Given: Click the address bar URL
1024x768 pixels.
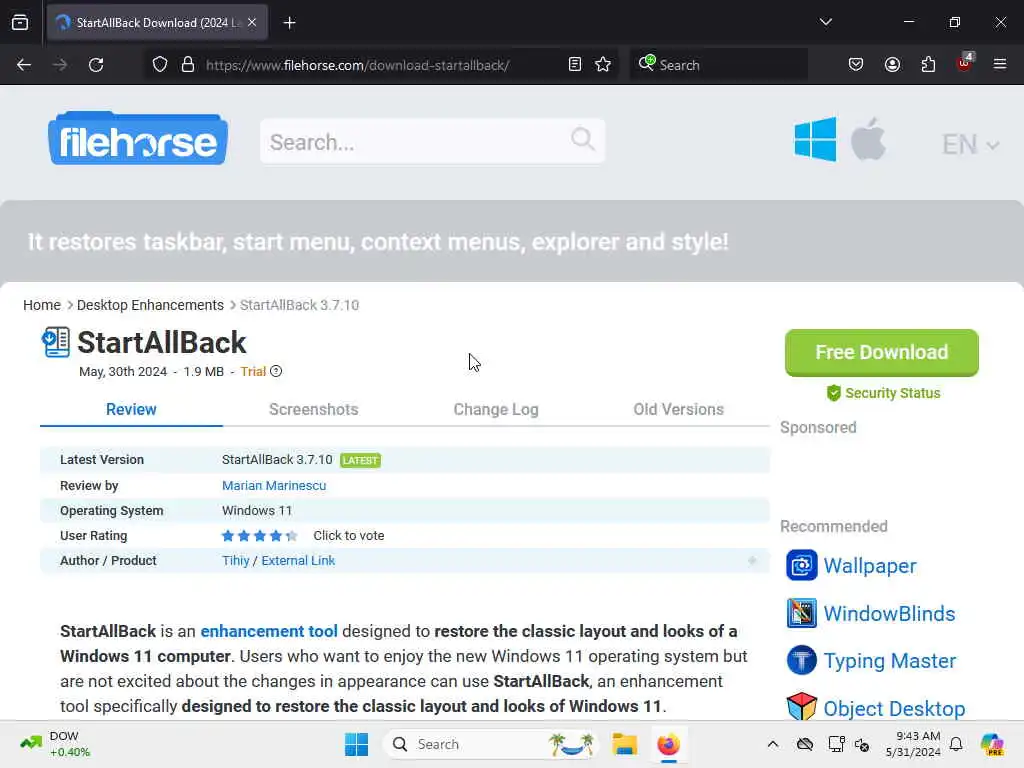Looking at the screenshot, I should (x=357, y=65).
